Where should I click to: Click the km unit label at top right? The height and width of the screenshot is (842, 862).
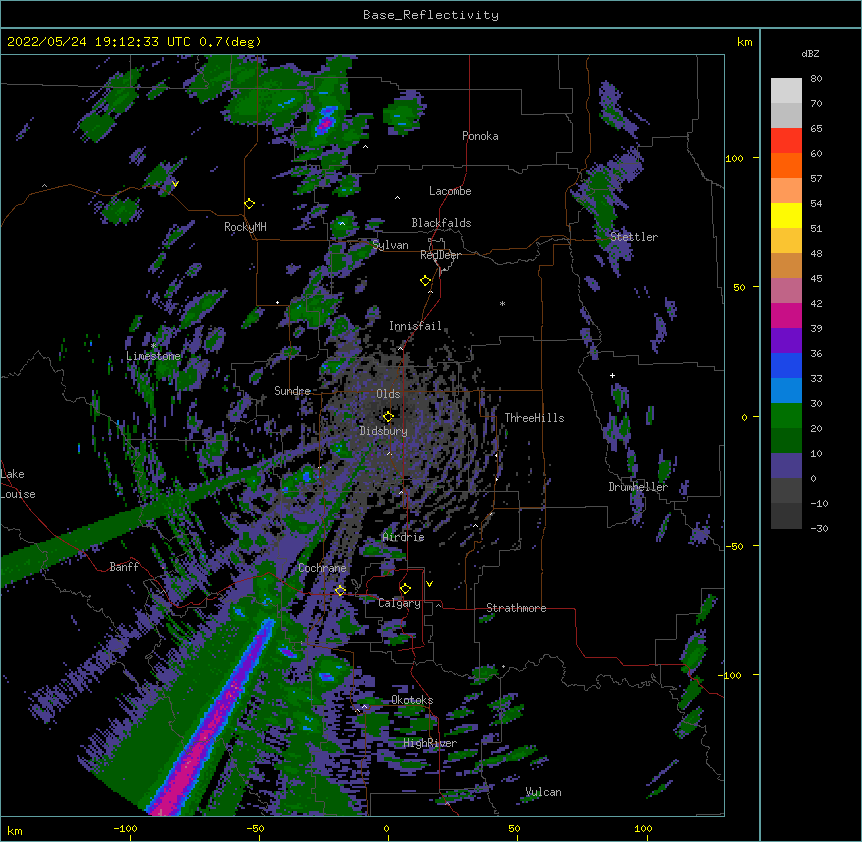744,42
